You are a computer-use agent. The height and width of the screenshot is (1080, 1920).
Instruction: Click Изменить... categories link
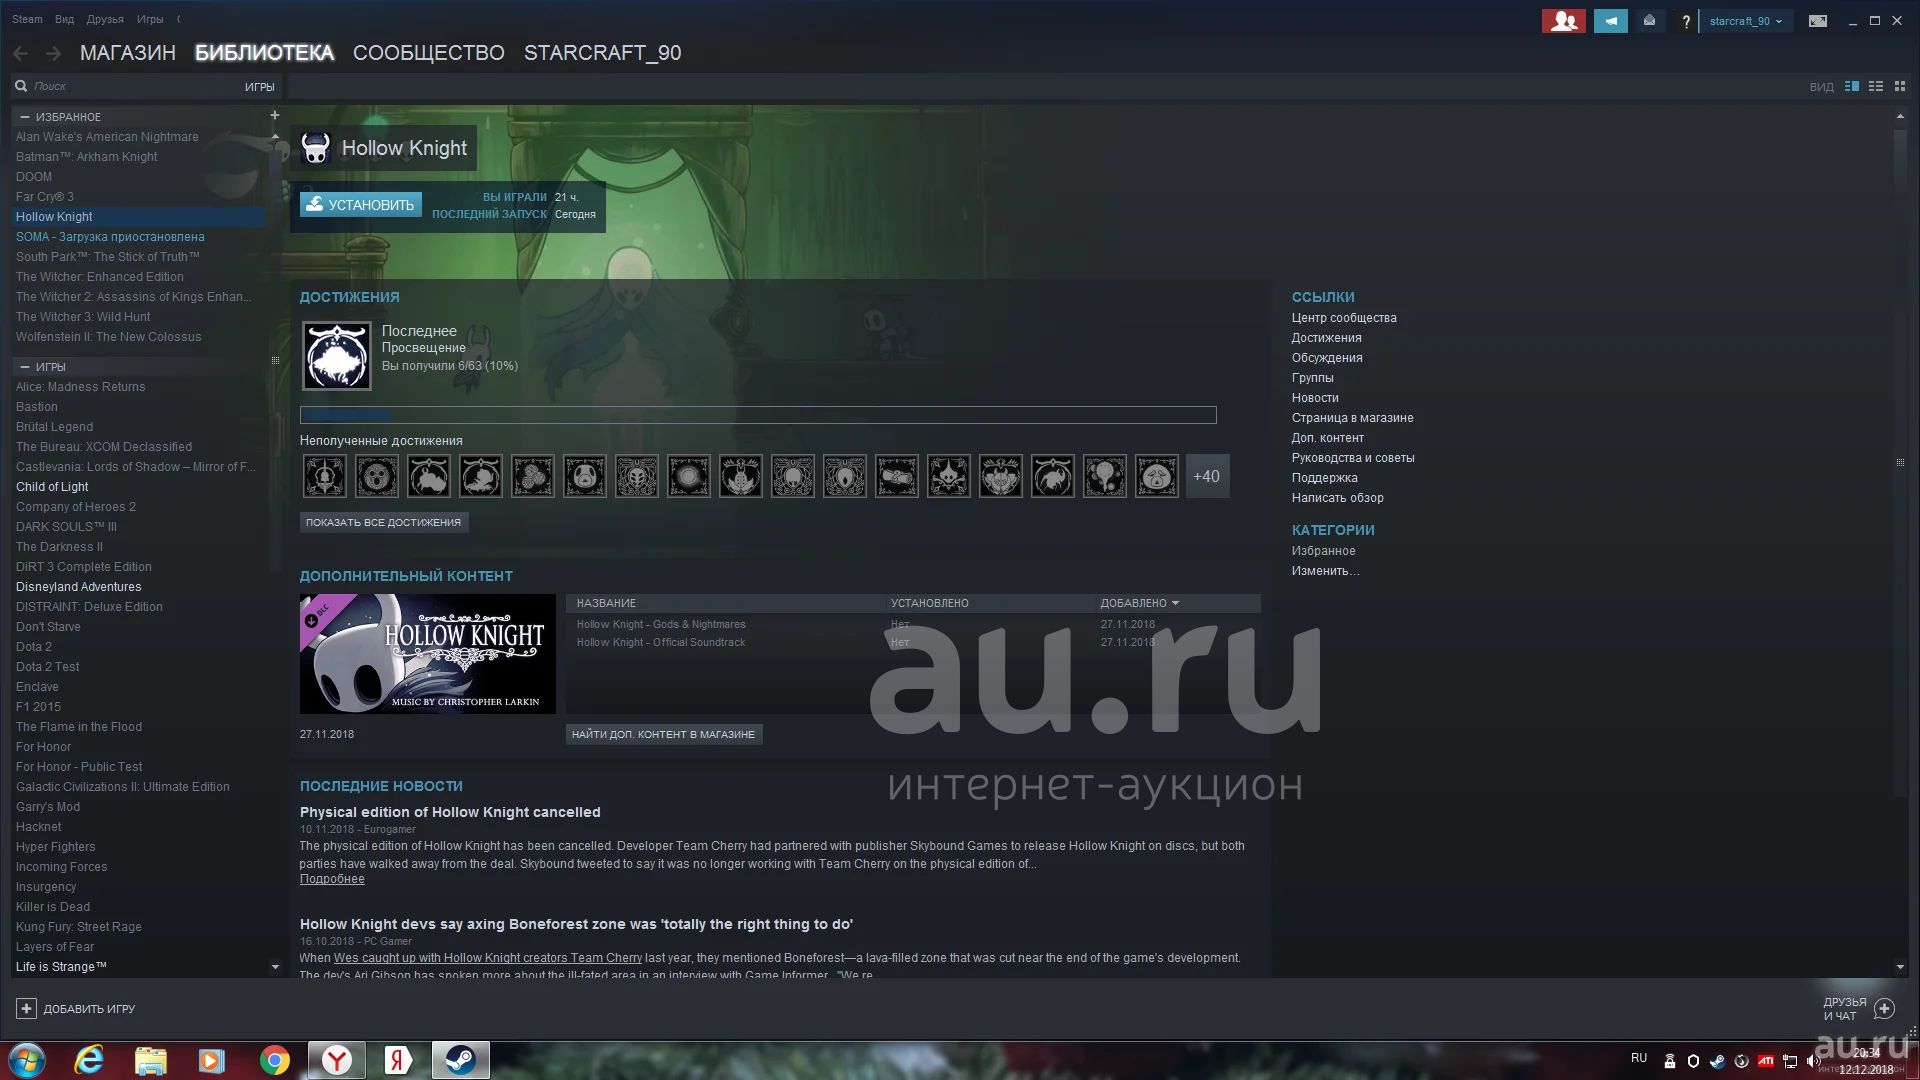tap(1325, 571)
